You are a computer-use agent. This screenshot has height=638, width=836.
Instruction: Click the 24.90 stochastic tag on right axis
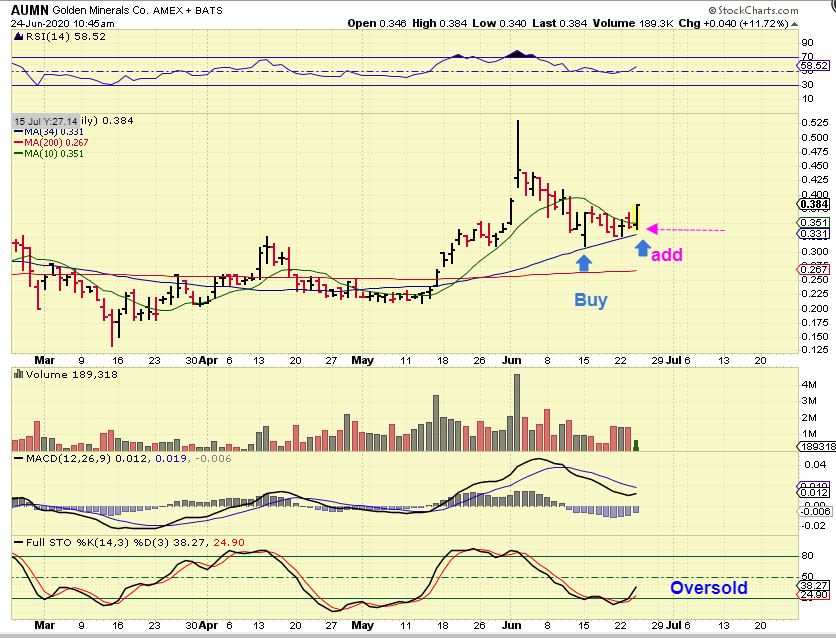(814, 594)
